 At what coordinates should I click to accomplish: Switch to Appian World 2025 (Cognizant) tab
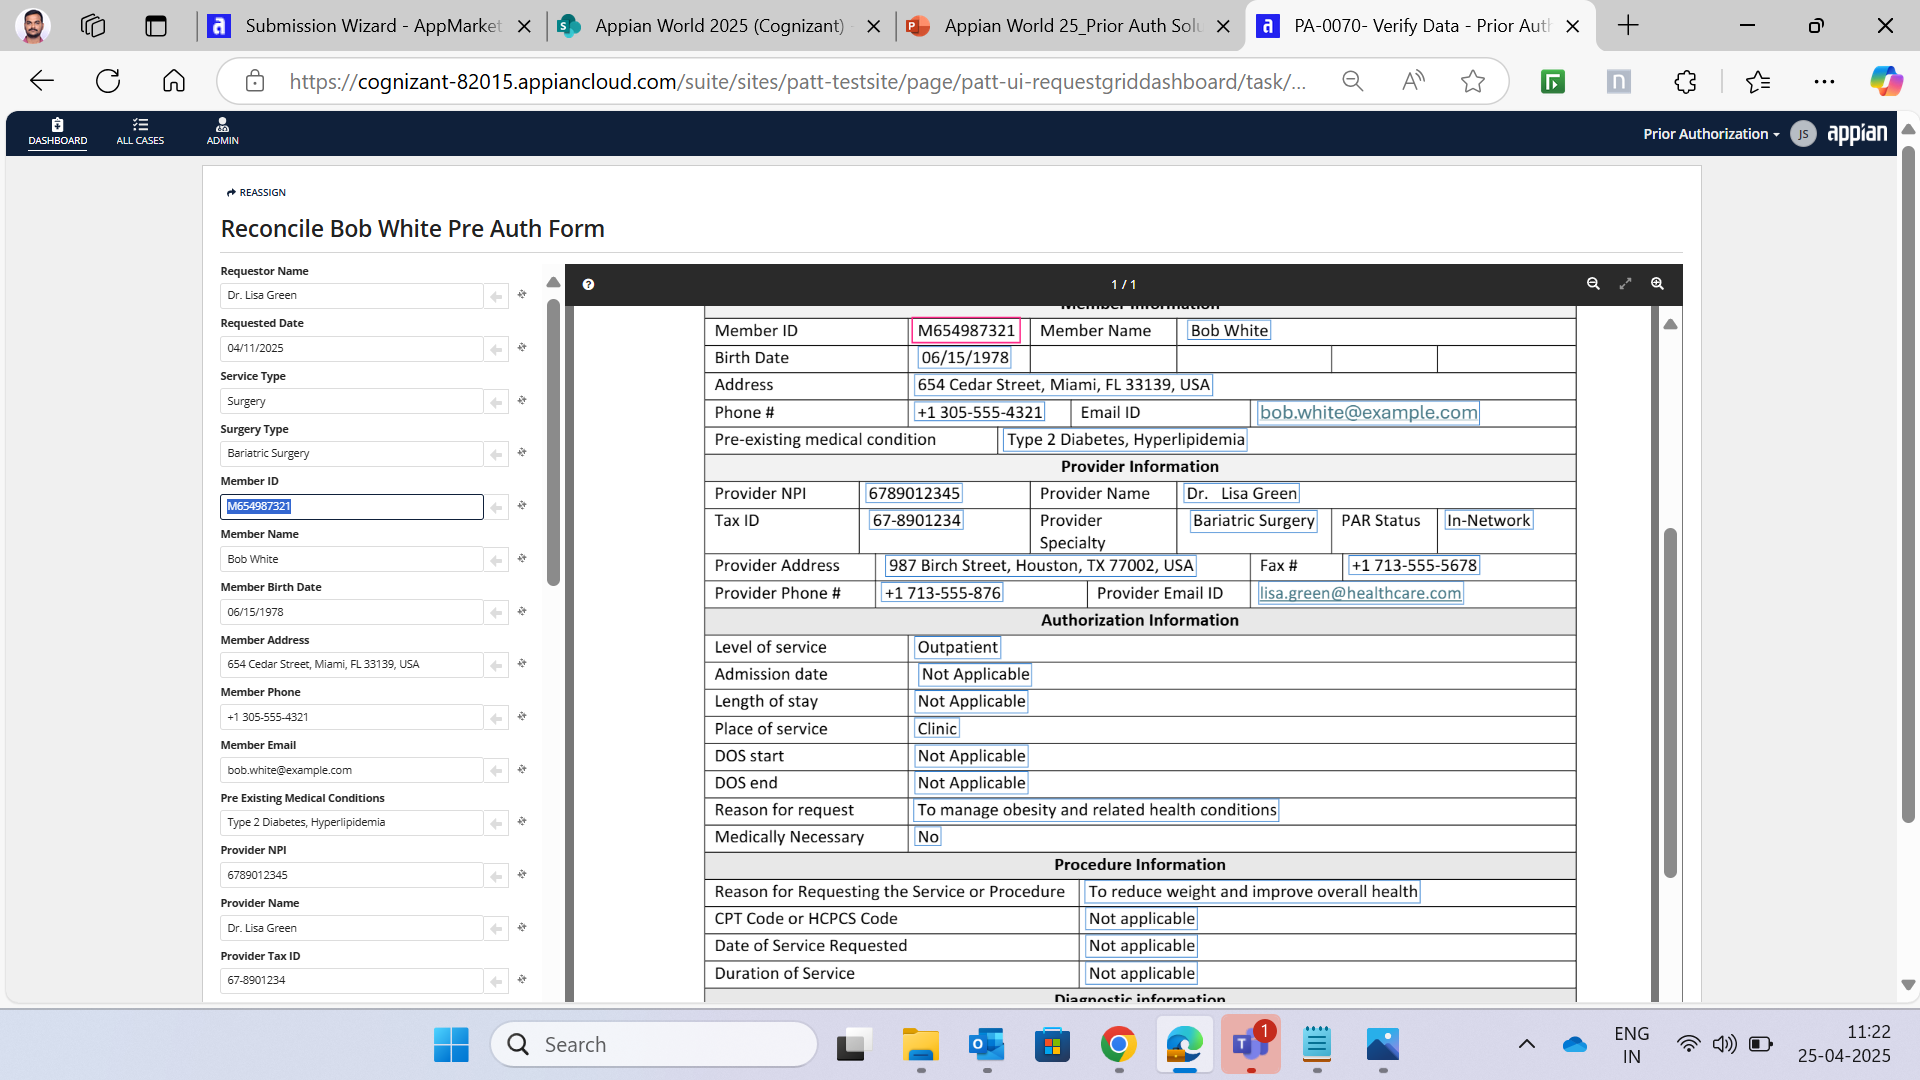(x=720, y=26)
